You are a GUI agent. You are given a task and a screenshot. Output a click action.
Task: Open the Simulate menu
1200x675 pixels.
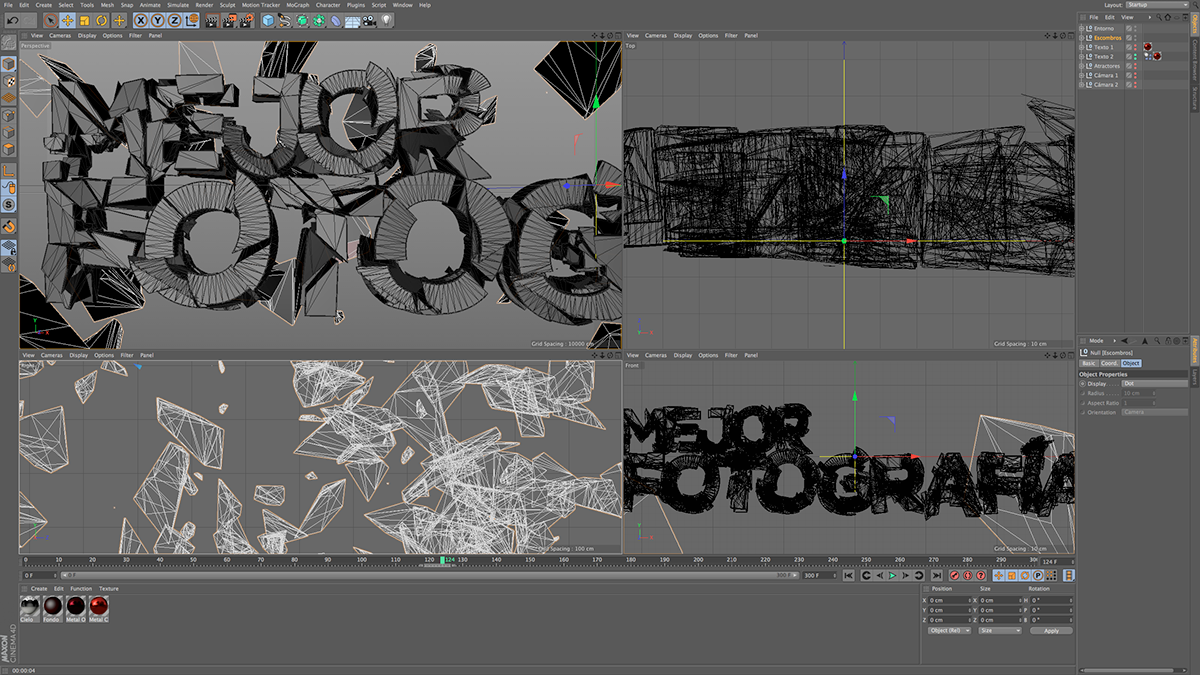tap(178, 5)
